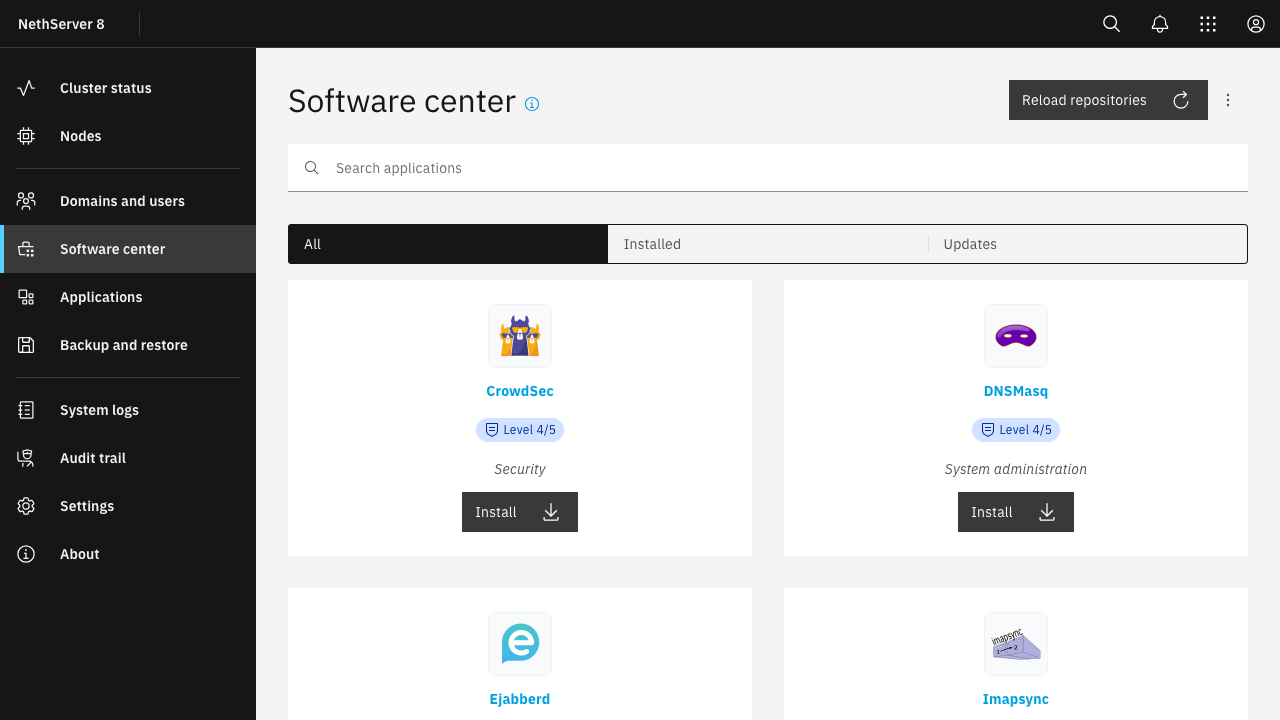
Task: Select Software center in sidebar
Action: (x=128, y=249)
